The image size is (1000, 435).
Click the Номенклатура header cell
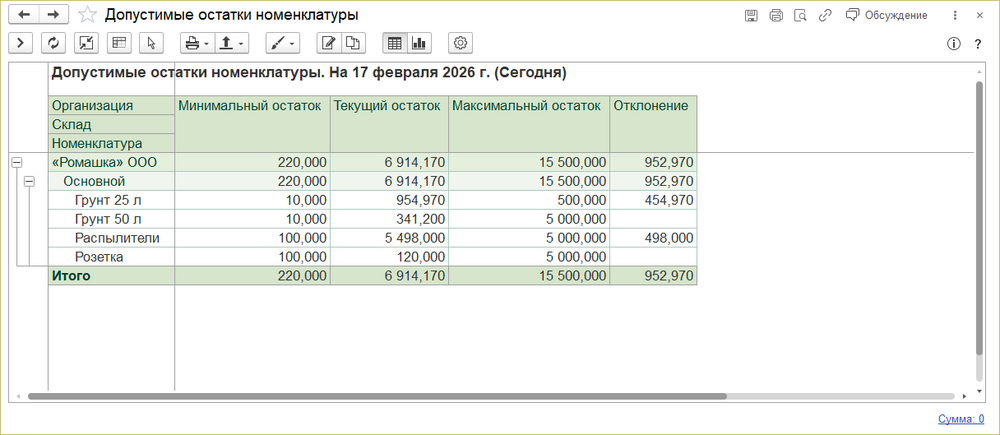[x=112, y=143]
